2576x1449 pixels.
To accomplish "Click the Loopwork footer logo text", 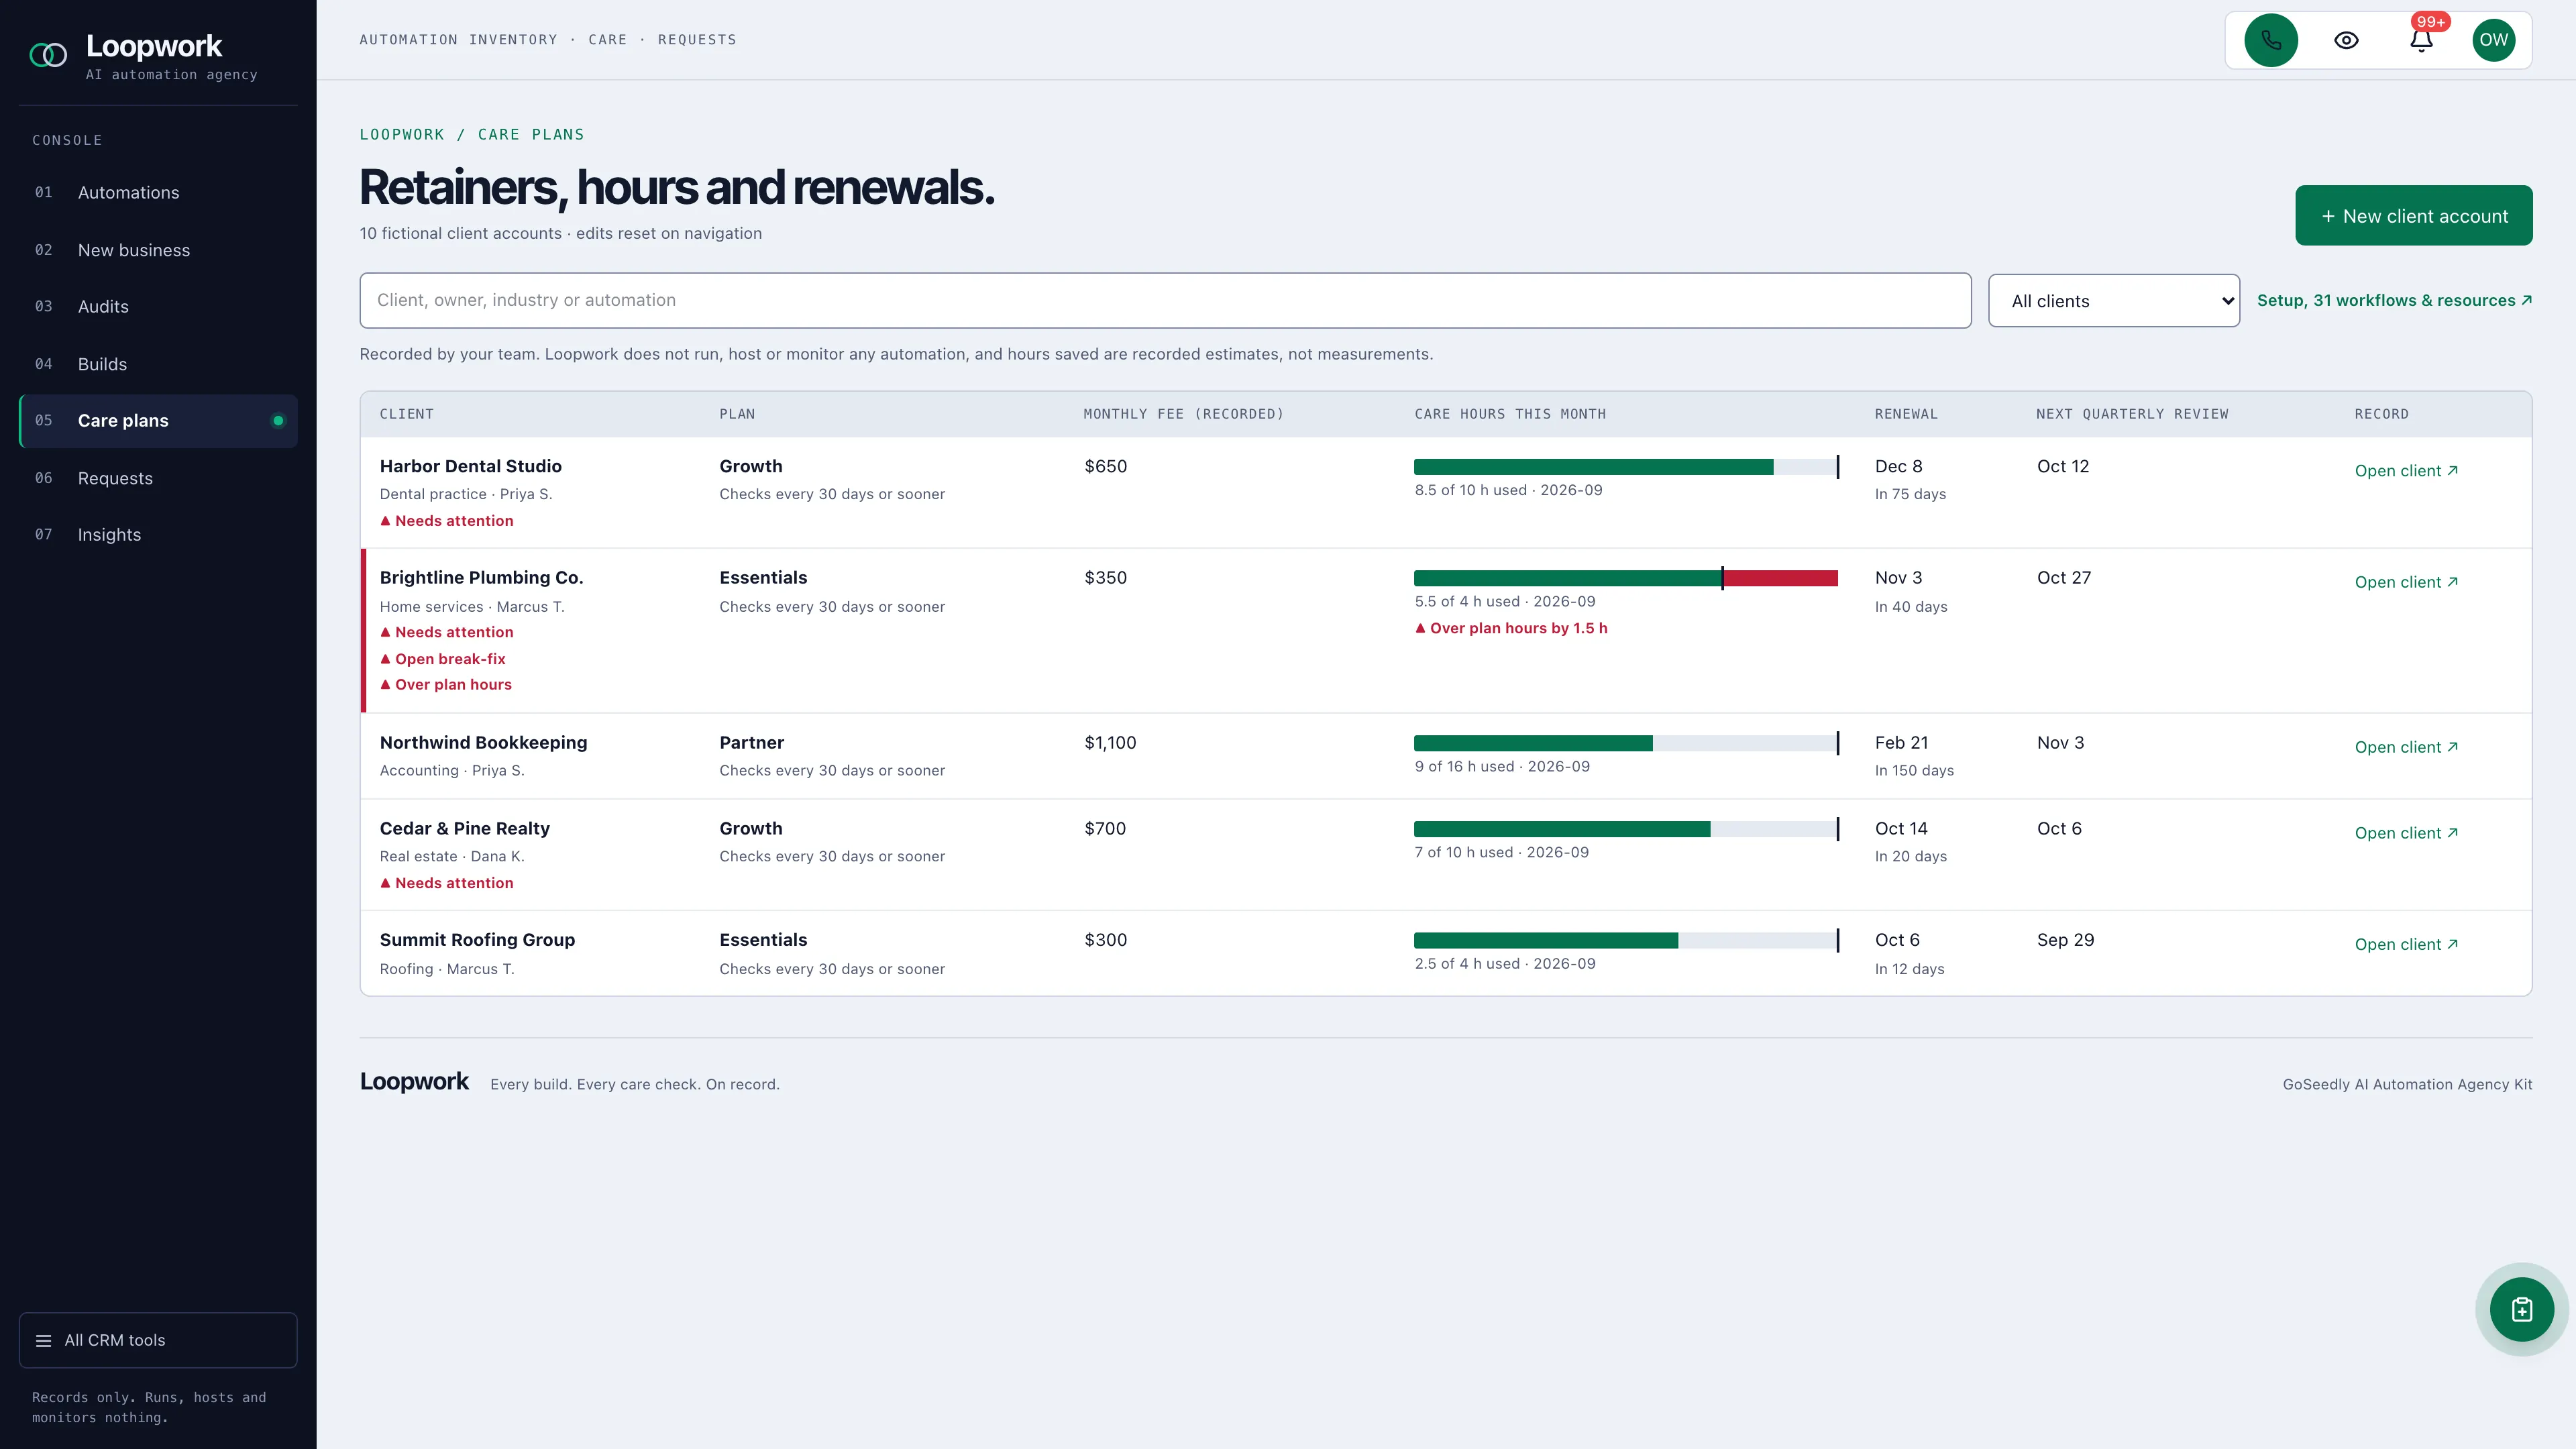I will tap(414, 1081).
